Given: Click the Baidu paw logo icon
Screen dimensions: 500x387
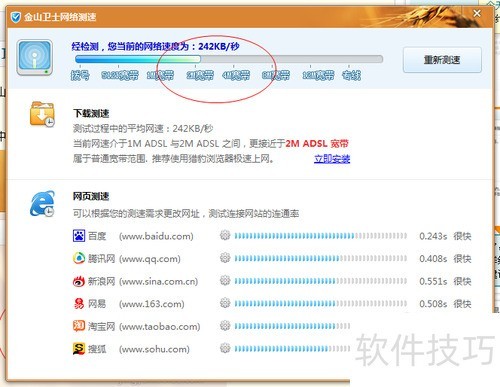Looking at the screenshot, I should coord(79,236).
